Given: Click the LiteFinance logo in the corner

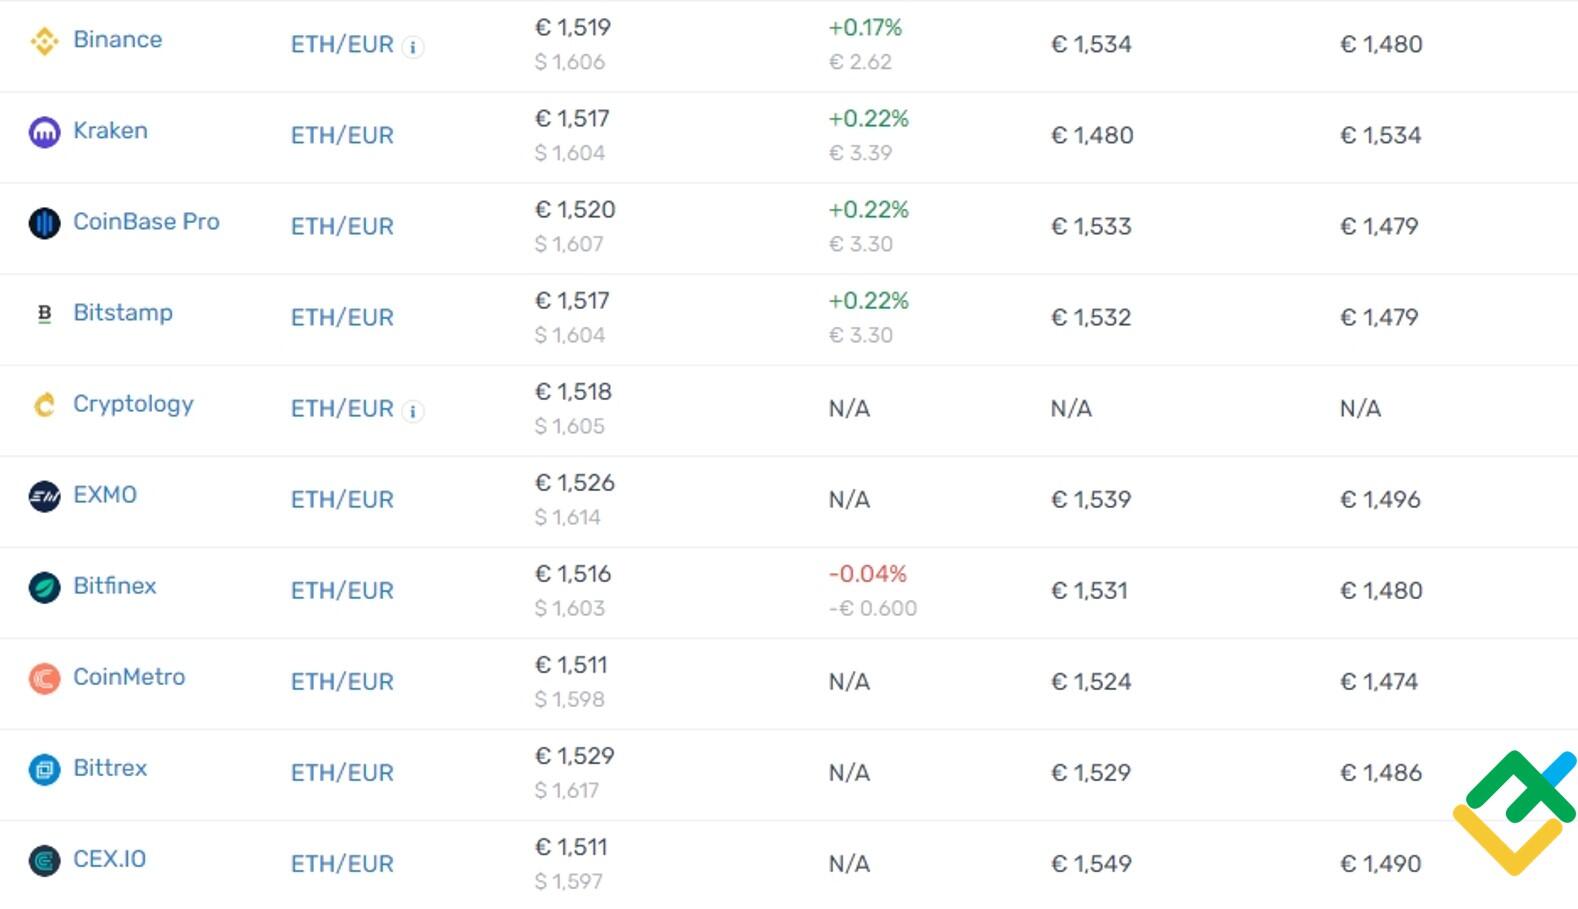Looking at the screenshot, I should [1514, 812].
